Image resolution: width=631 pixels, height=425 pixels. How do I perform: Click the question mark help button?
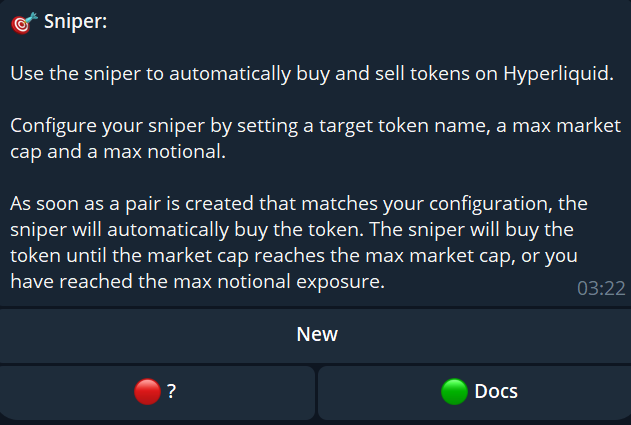tap(158, 393)
